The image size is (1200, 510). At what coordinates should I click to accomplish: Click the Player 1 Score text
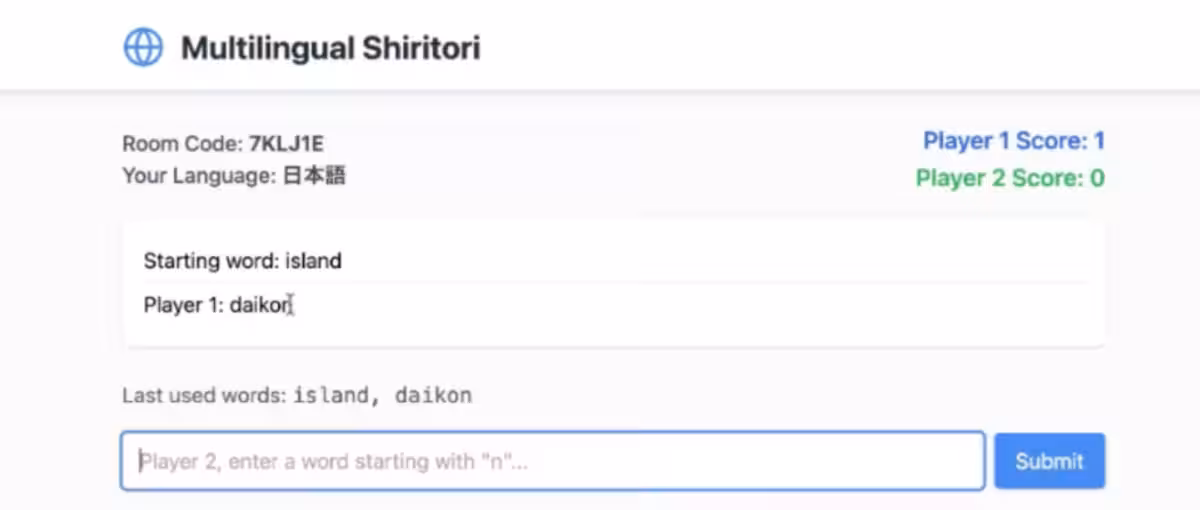click(1003, 141)
